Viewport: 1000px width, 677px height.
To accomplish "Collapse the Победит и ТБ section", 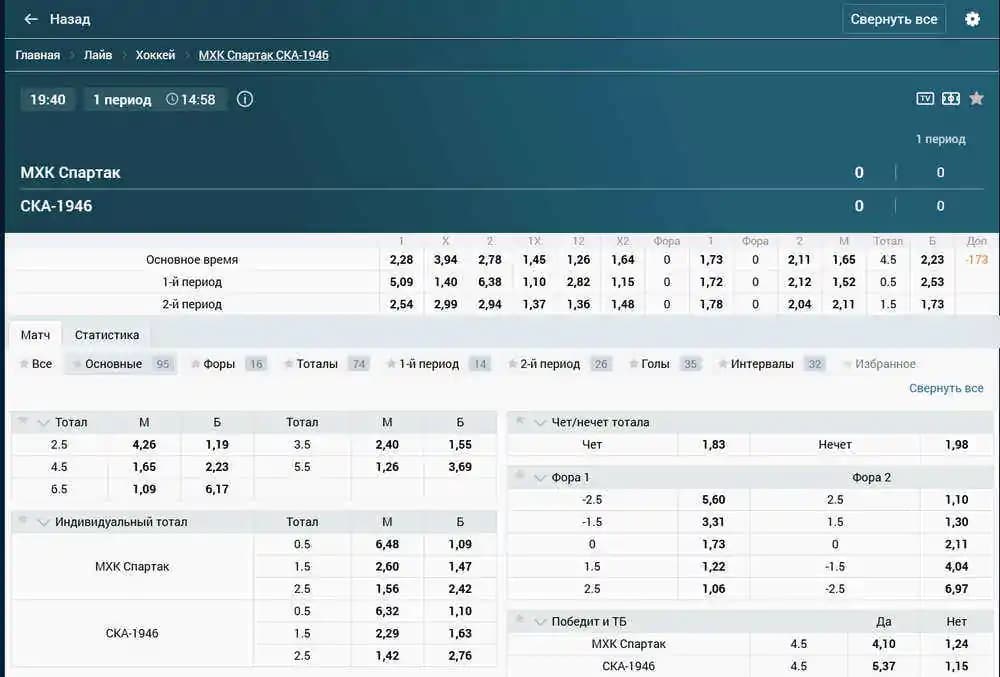I will [540, 622].
